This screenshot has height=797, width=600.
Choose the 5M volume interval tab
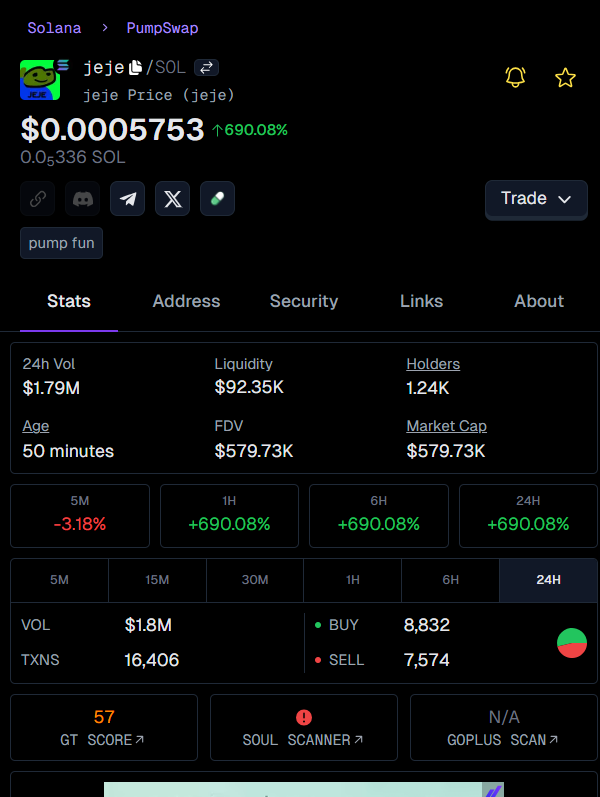tap(59, 580)
